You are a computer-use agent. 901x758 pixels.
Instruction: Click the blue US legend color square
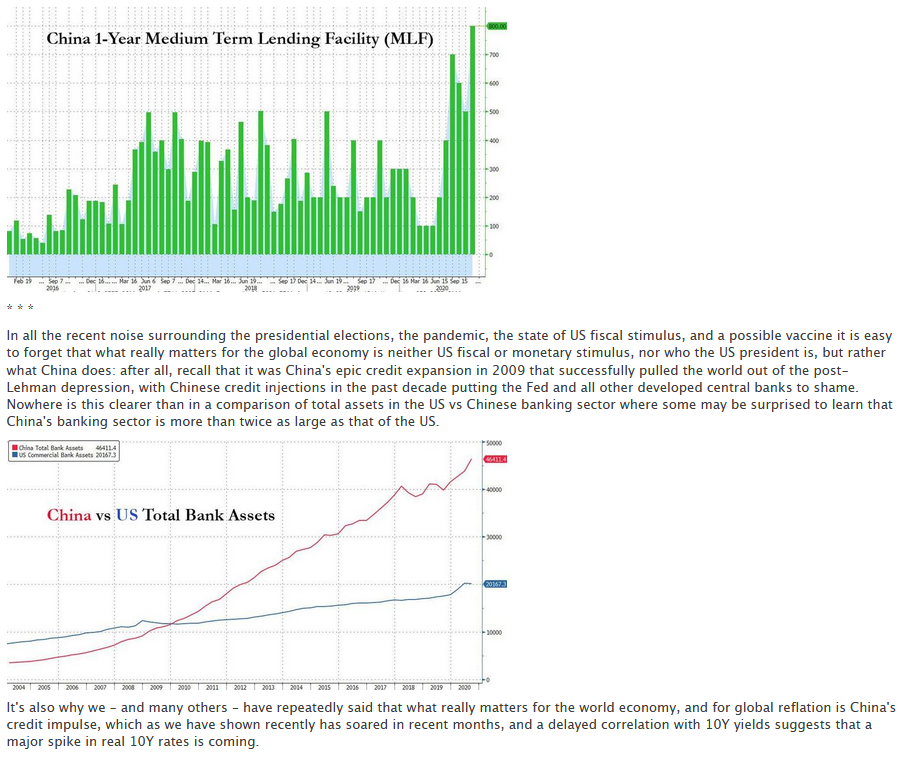(14, 455)
